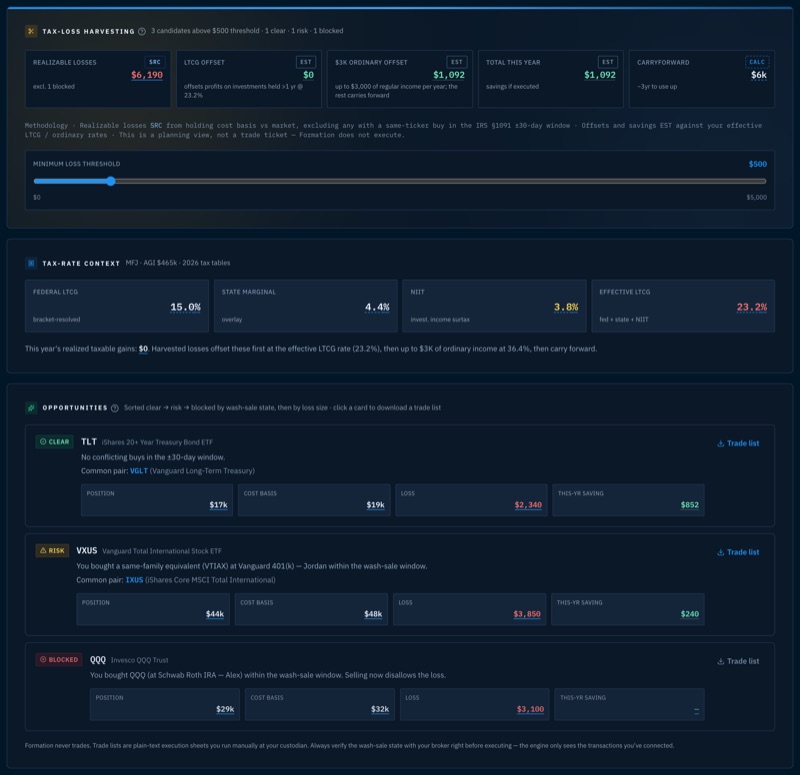Click the Tax-Rate Context section icon

click(31, 263)
